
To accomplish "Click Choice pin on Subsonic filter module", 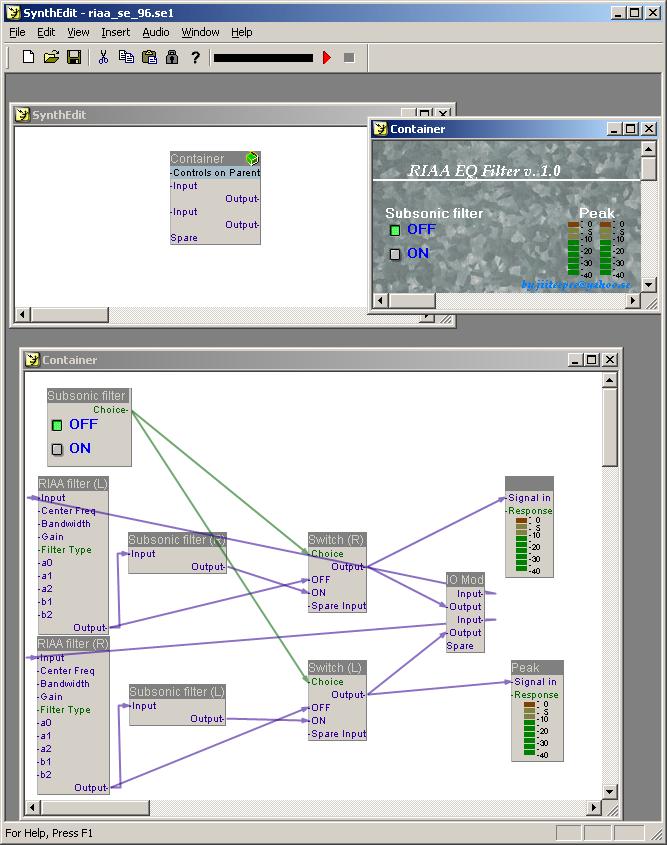I will (x=111, y=410).
